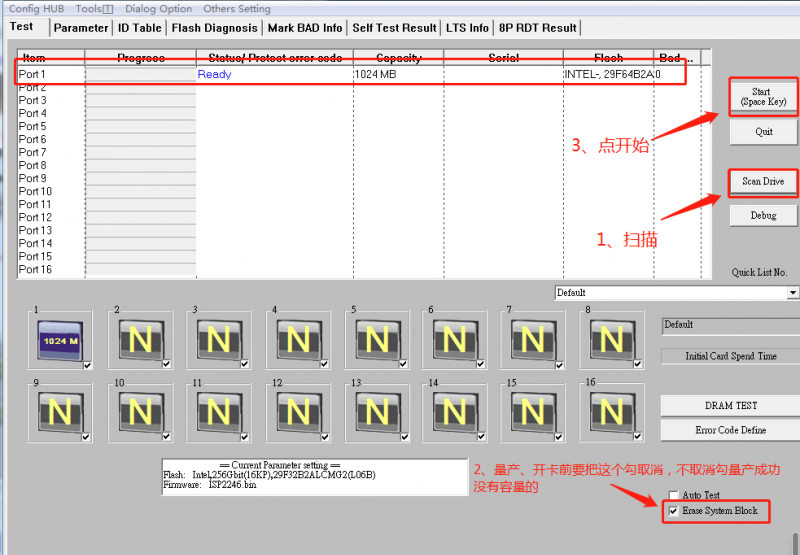Click the port 14 N drive icon

coord(455,413)
